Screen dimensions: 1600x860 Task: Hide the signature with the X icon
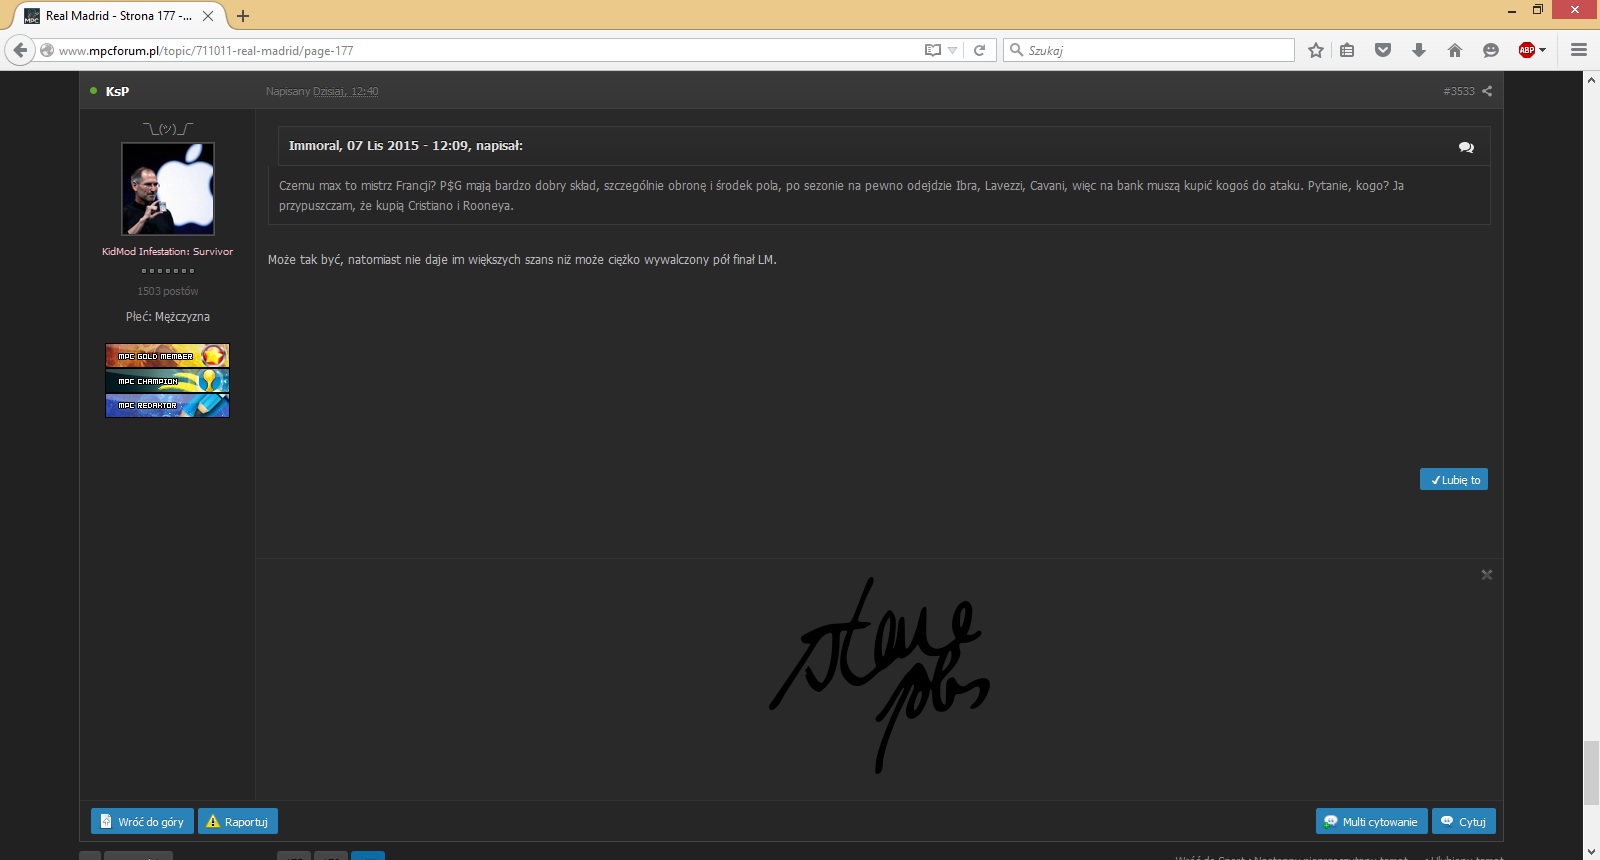1487,575
